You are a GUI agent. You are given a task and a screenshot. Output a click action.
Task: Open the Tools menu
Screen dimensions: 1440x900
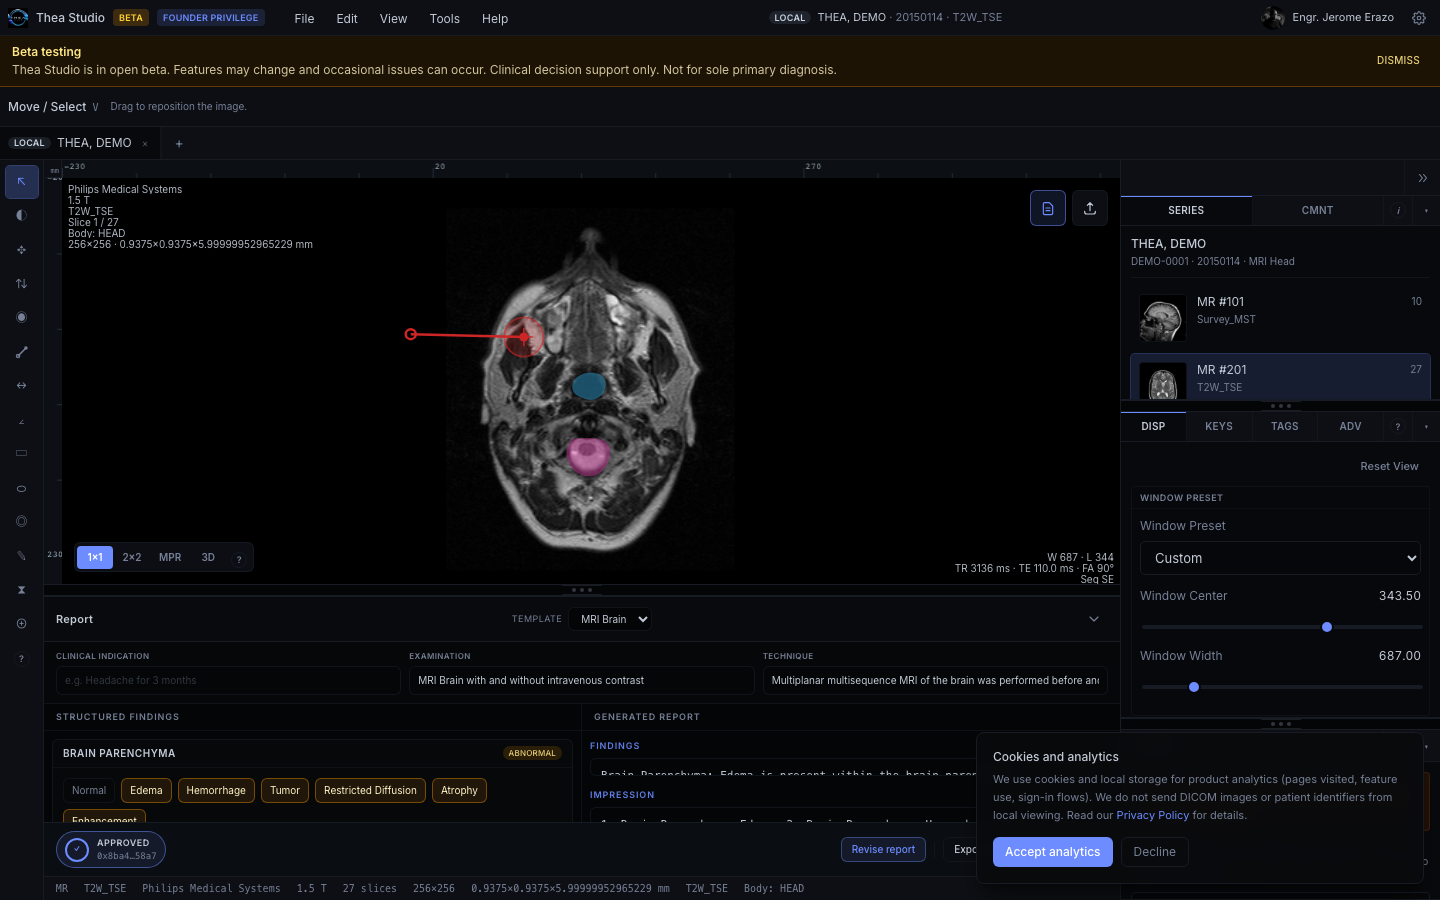445,18
